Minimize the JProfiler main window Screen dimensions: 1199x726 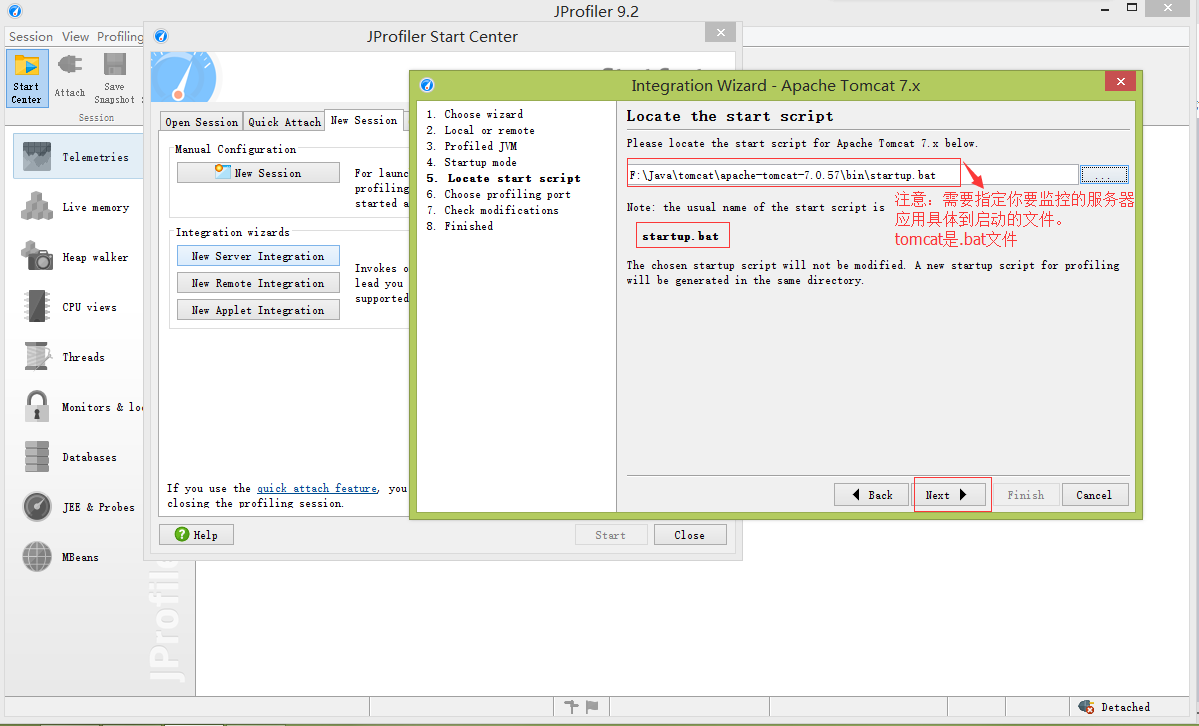coord(1106,8)
